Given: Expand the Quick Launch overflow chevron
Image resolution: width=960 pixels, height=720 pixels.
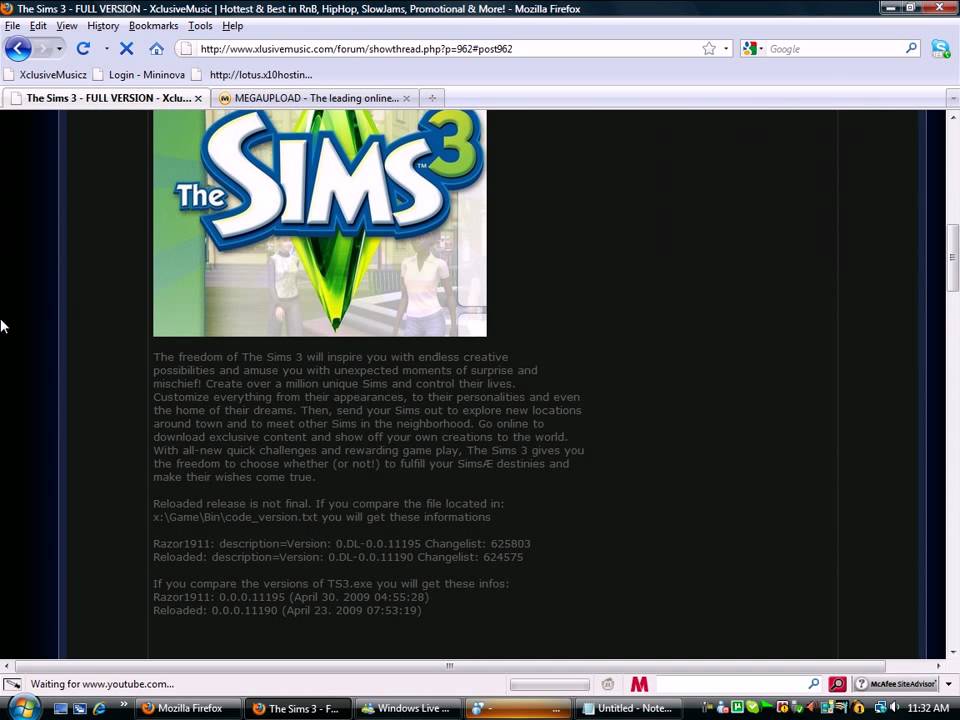Looking at the screenshot, I should [123, 704].
